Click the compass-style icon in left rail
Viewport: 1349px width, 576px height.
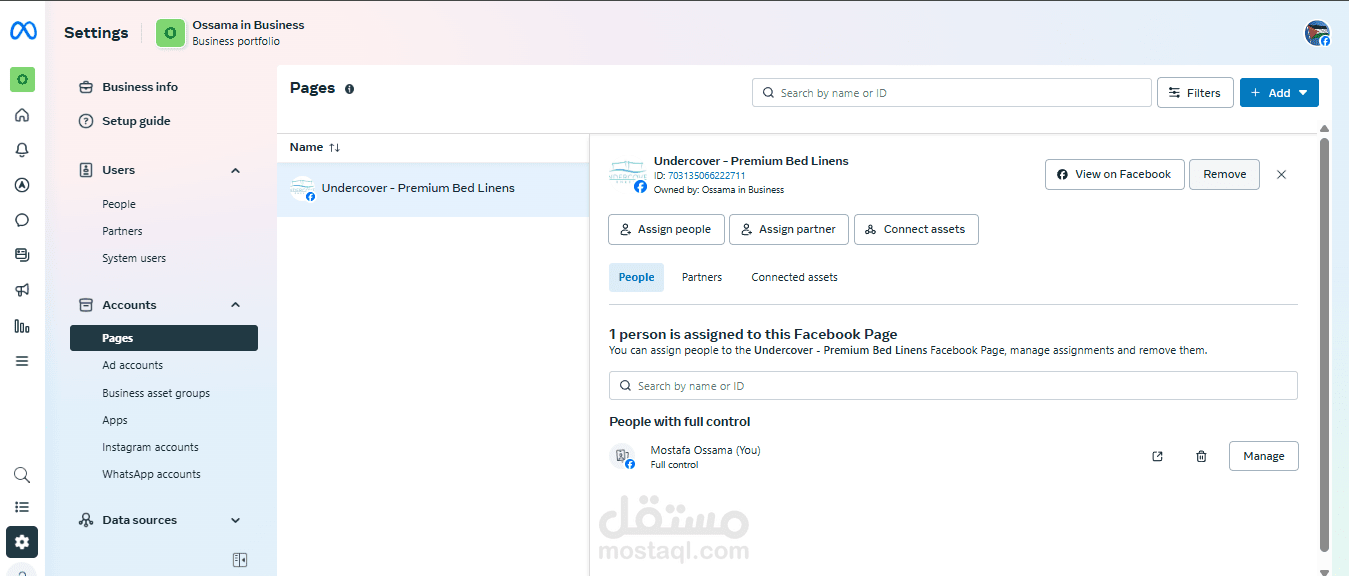pos(22,185)
